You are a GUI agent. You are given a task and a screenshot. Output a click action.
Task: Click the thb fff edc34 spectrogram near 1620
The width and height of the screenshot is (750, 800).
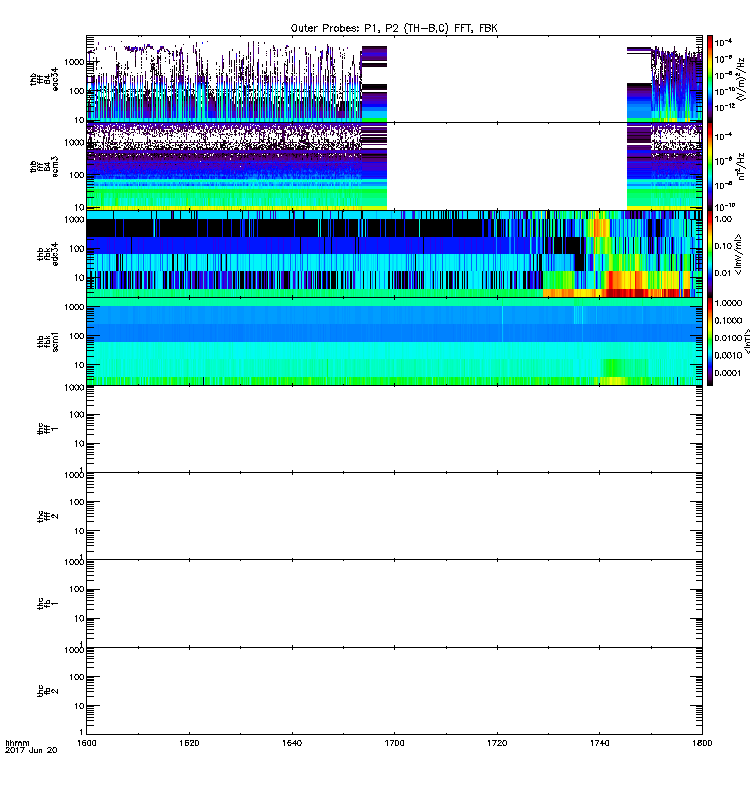tap(189, 79)
